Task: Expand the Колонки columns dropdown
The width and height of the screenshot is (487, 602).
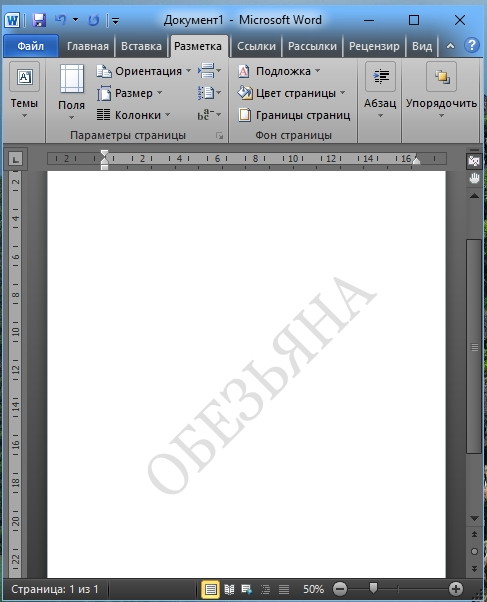Action: tap(133, 115)
